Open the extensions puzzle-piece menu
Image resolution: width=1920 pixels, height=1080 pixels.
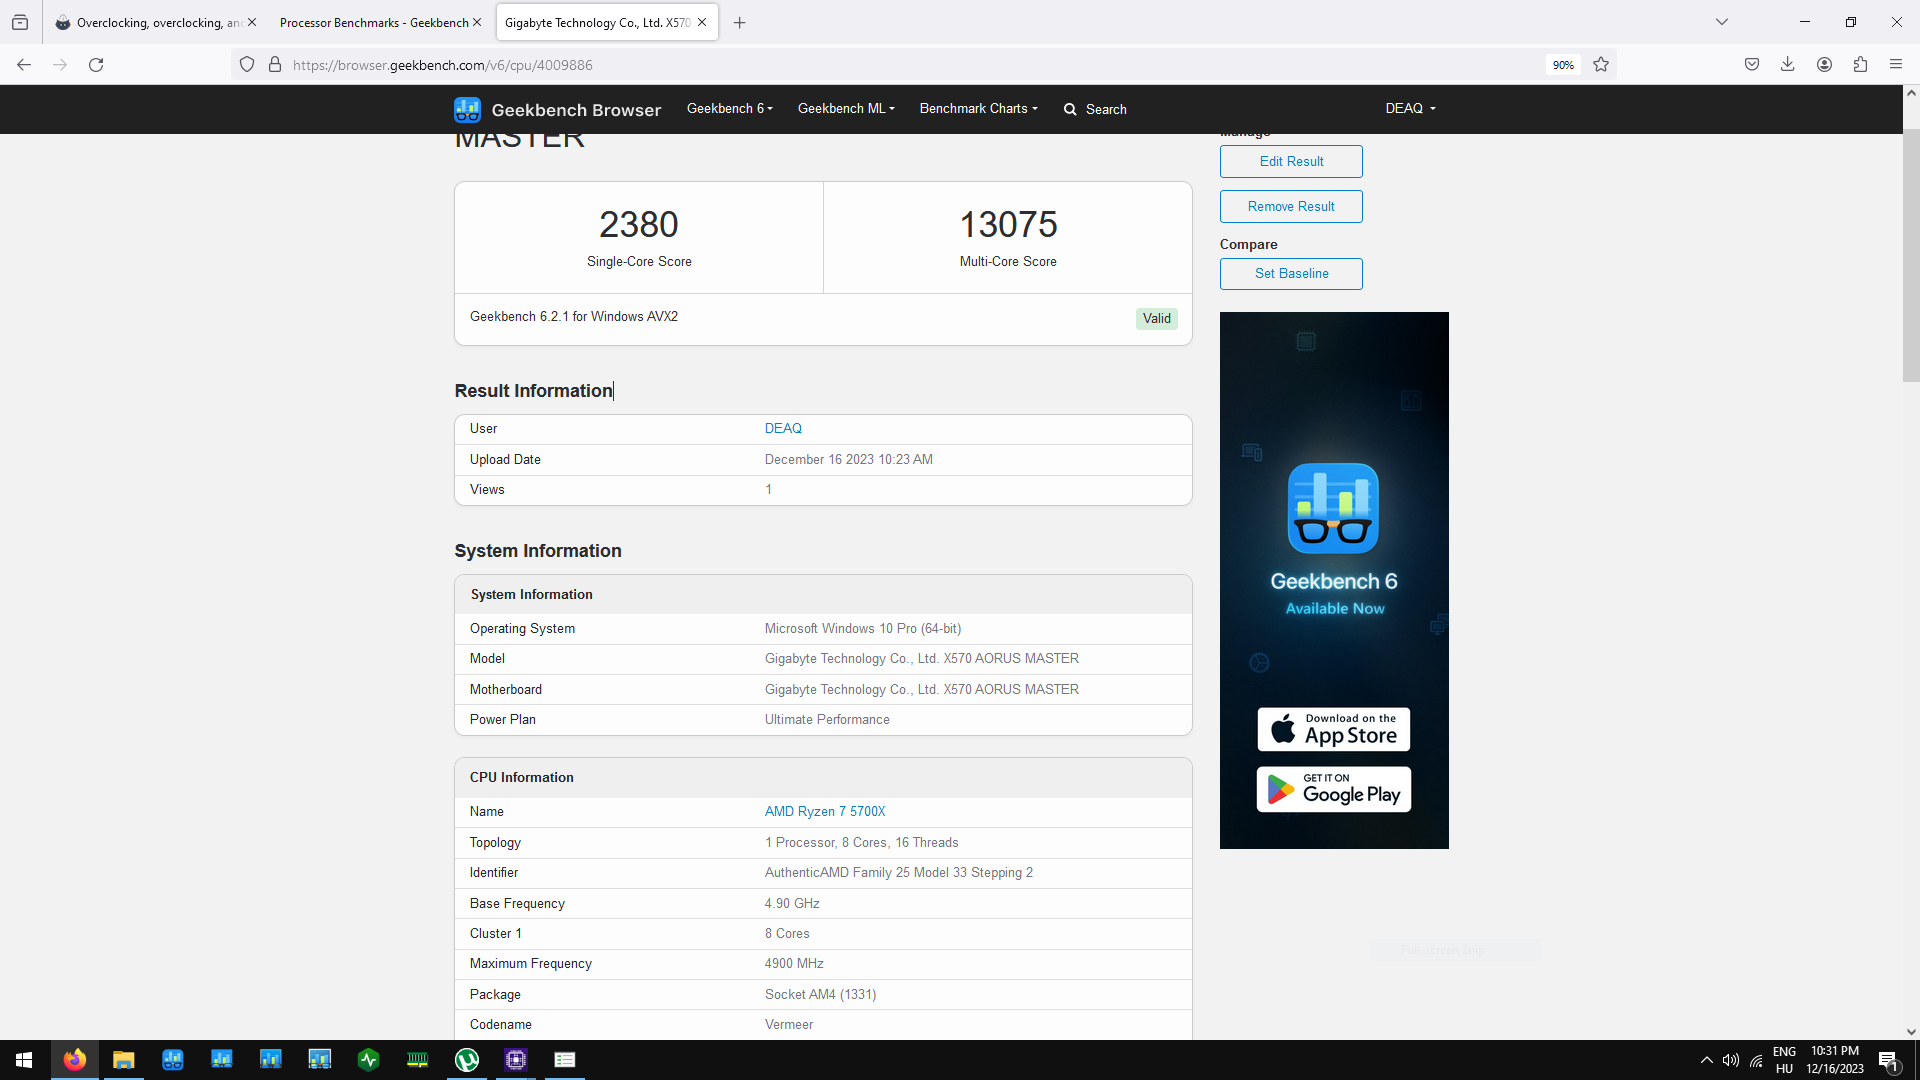[x=1860, y=65]
